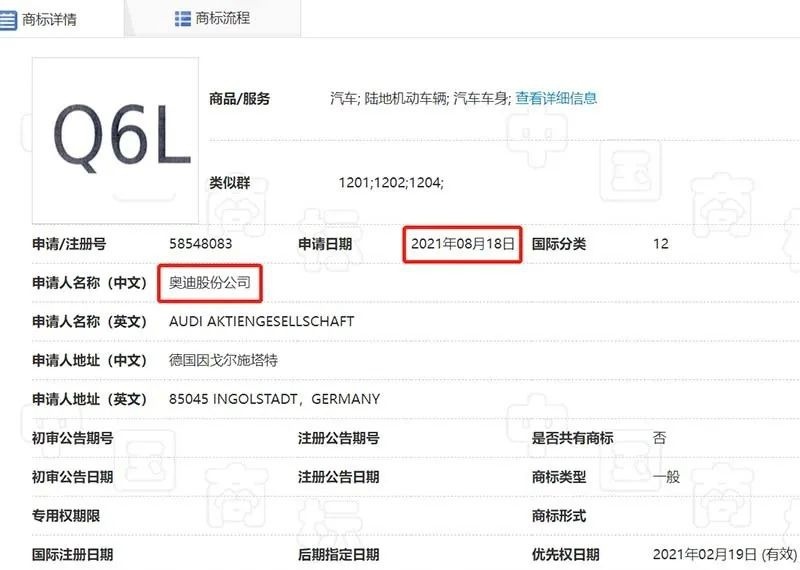Click the 注册公告期号 label
The width and height of the screenshot is (800, 570).
point(338,438)
